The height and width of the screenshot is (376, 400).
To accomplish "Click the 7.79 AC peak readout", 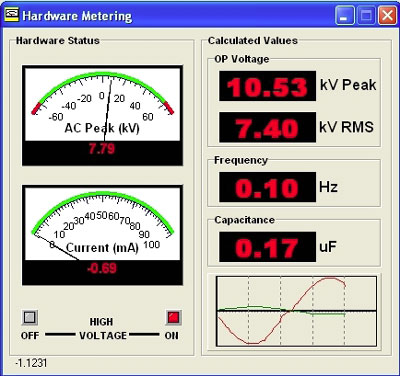I will 102,149.
